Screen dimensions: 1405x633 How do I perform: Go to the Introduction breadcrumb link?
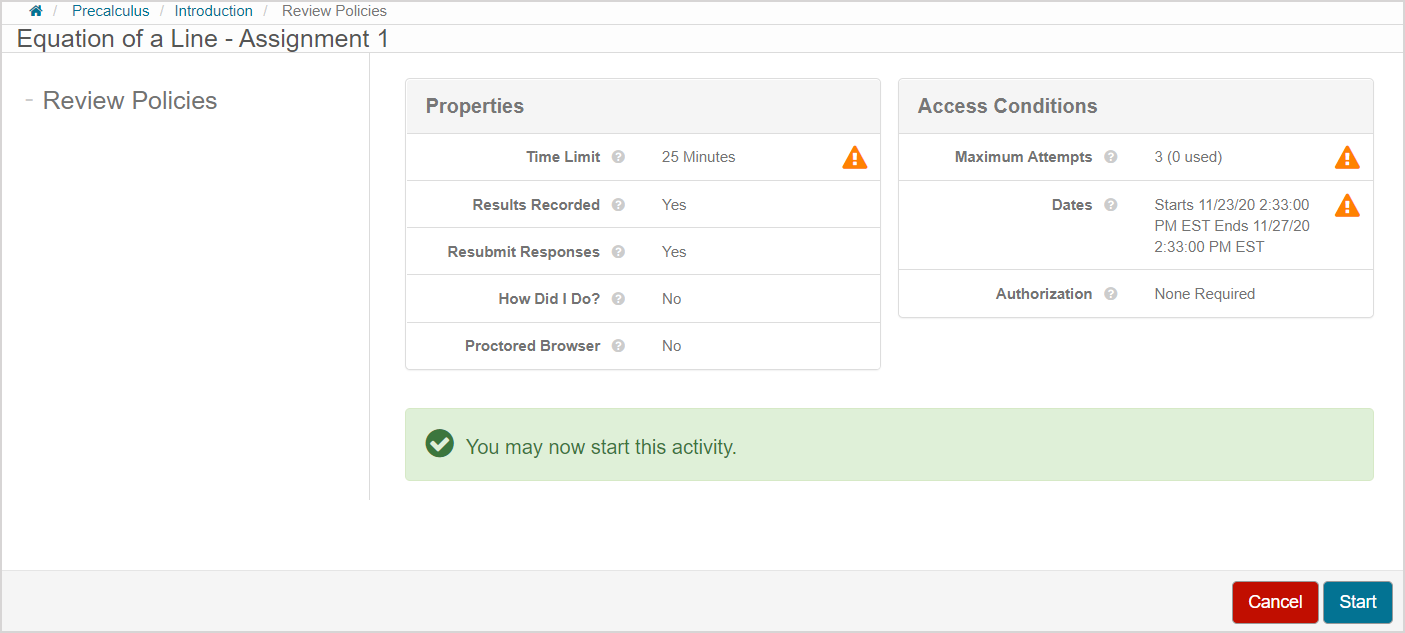pyautogui.click(x=213, y=11)
